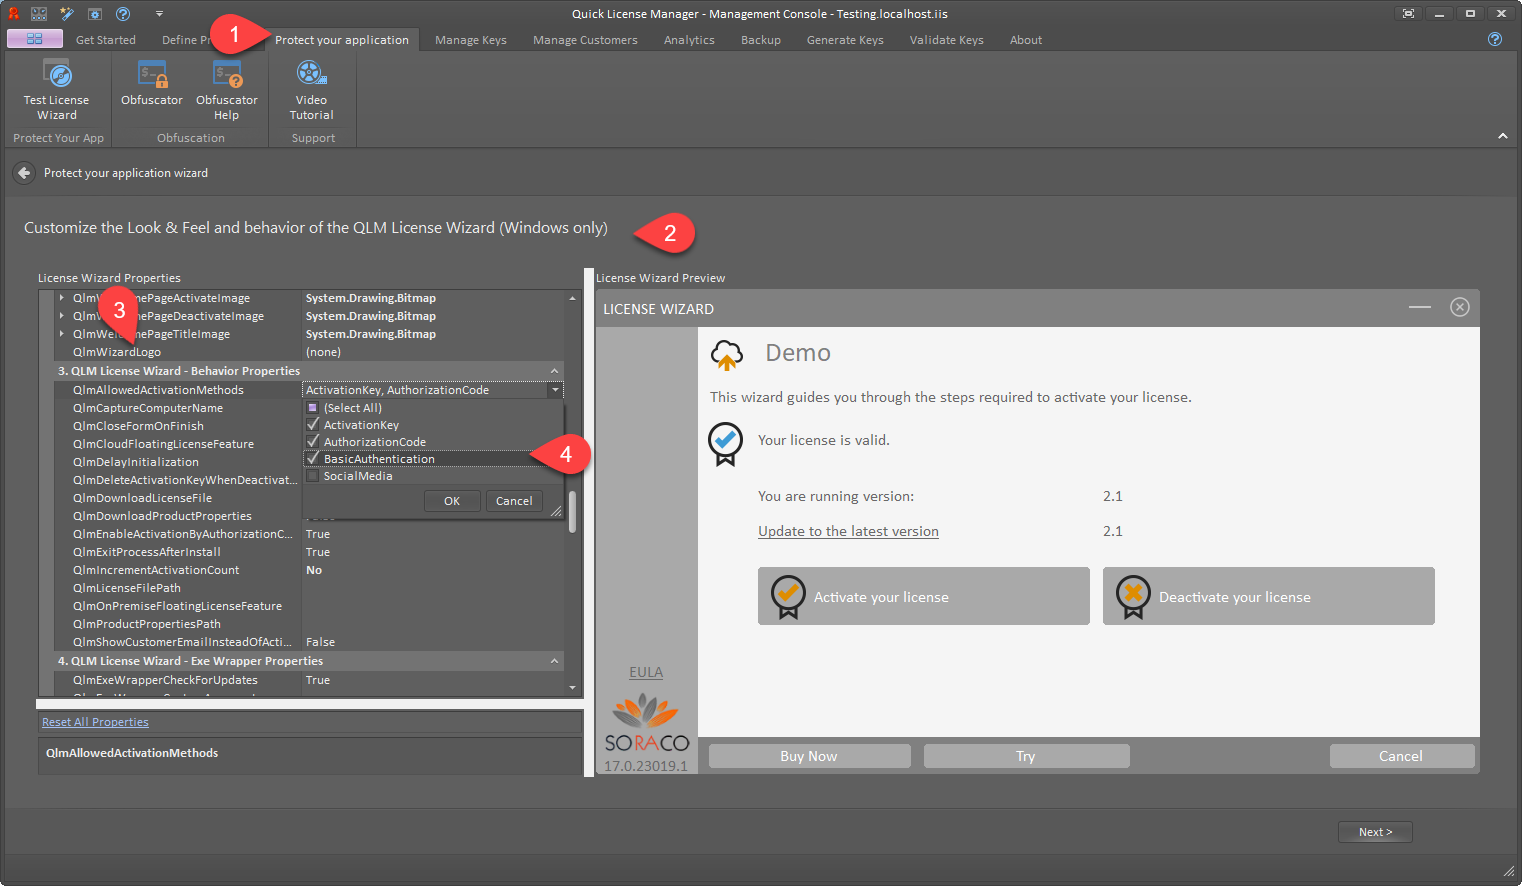Confirm selection with OK button

click(x=452, y=501)
